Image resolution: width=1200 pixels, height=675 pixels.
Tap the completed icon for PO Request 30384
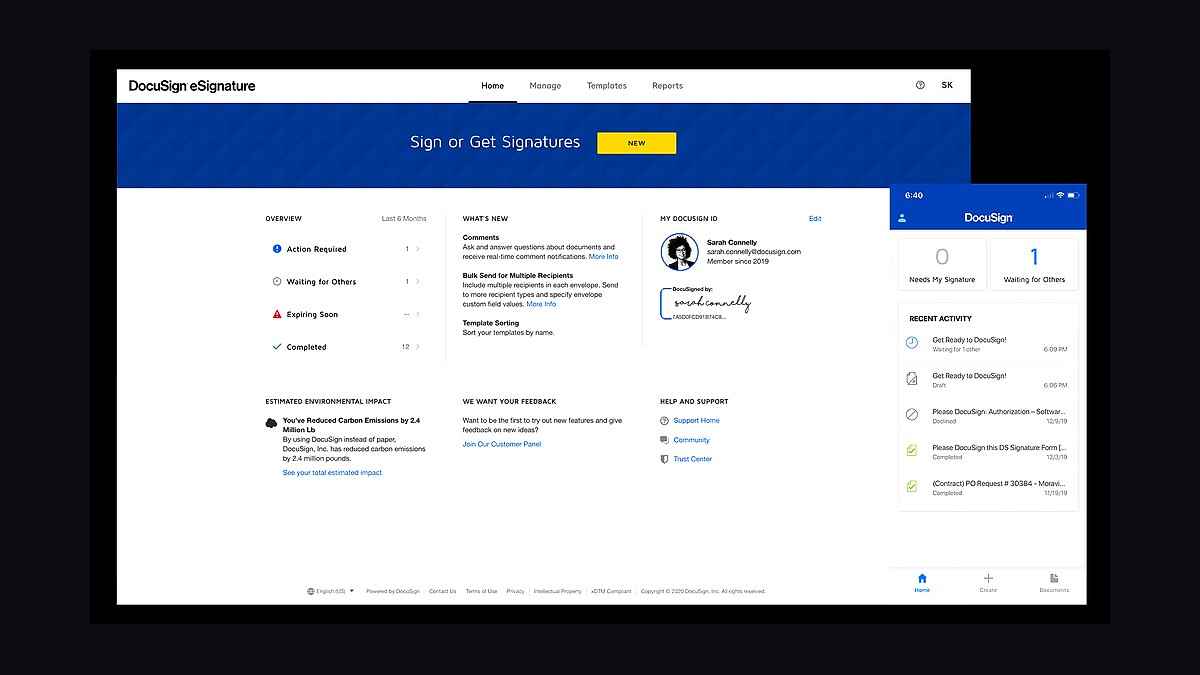912,487
